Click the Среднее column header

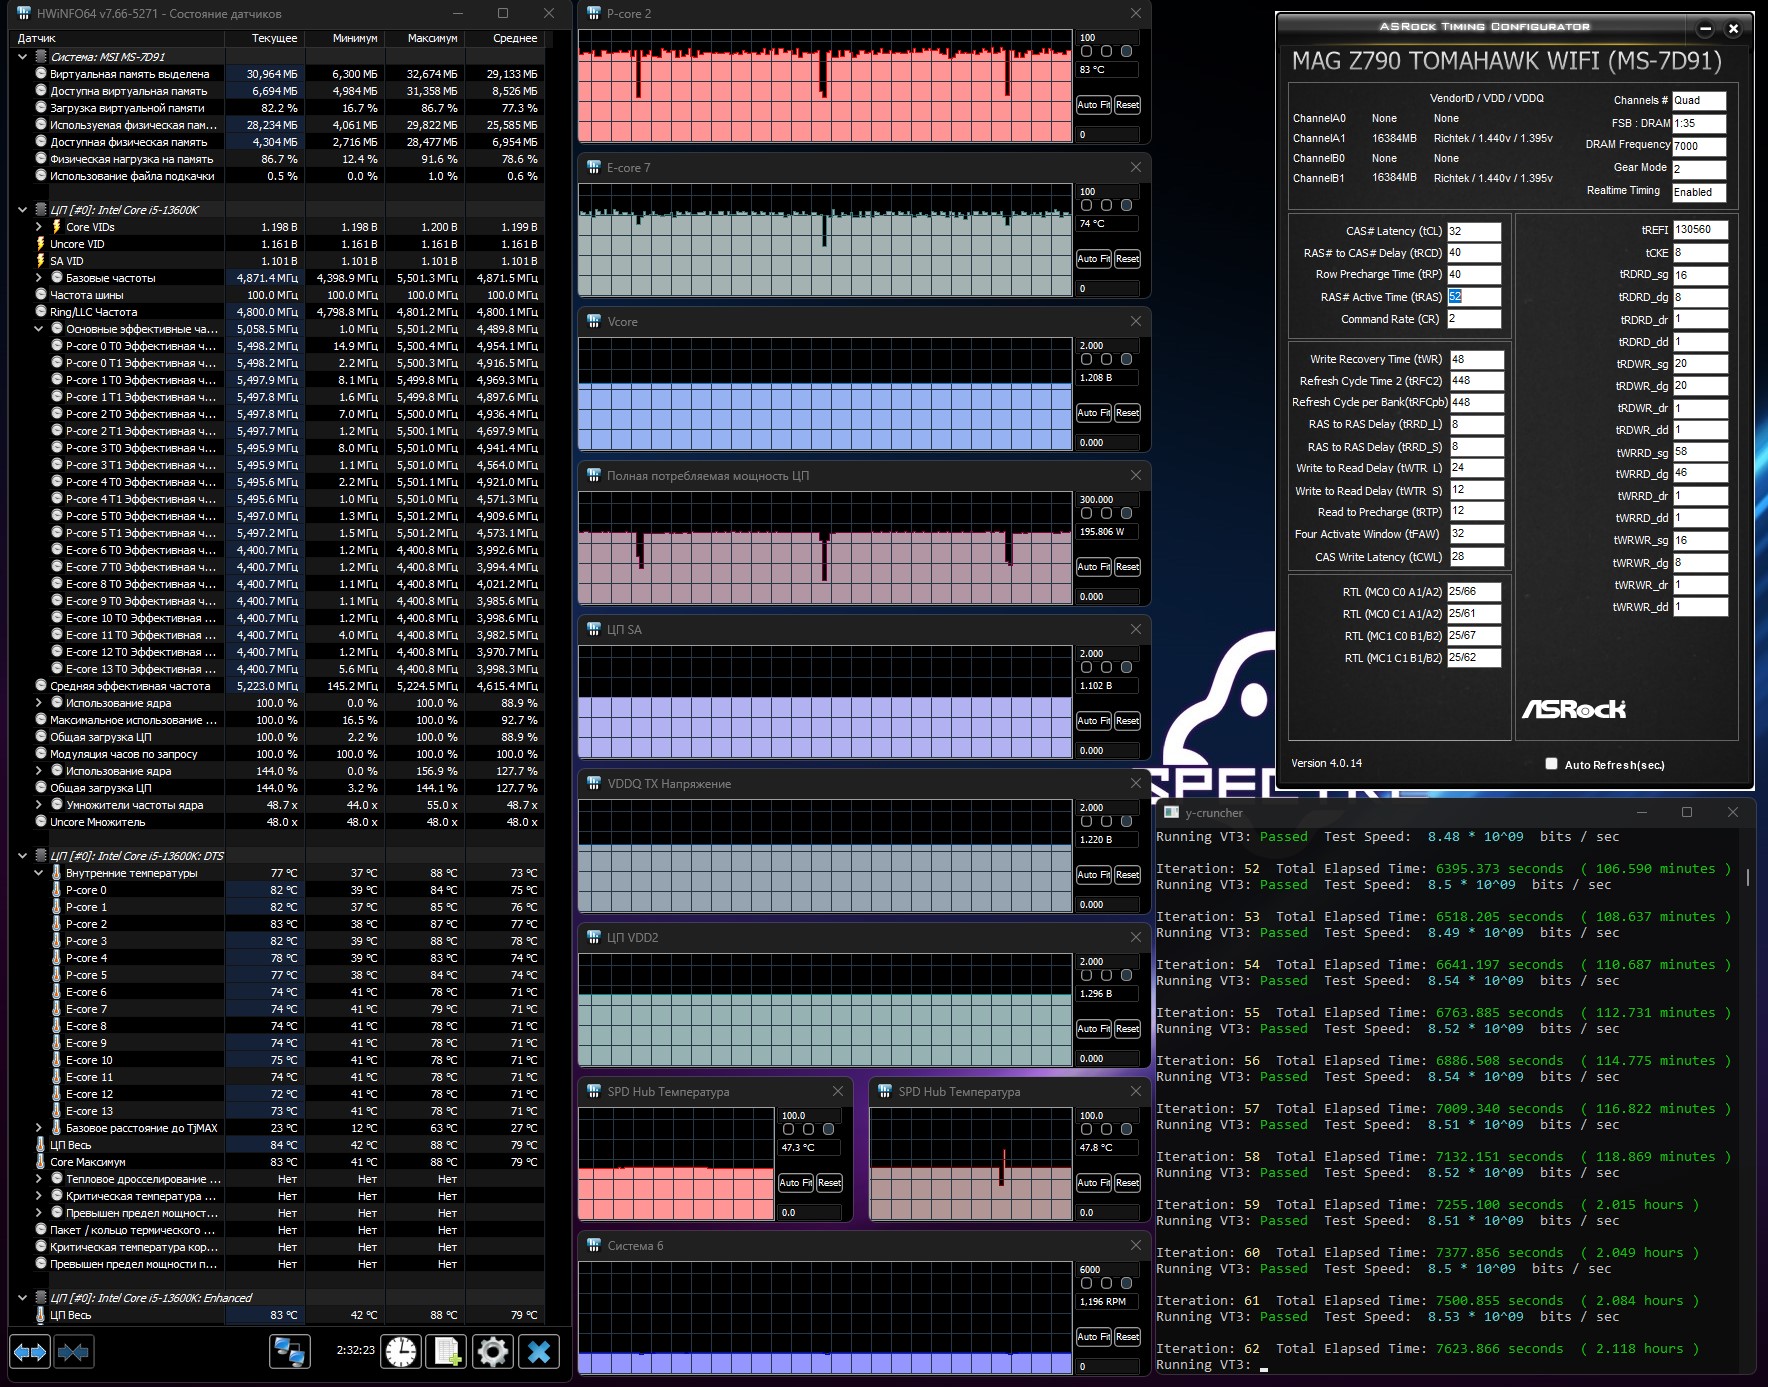(504, 38)
